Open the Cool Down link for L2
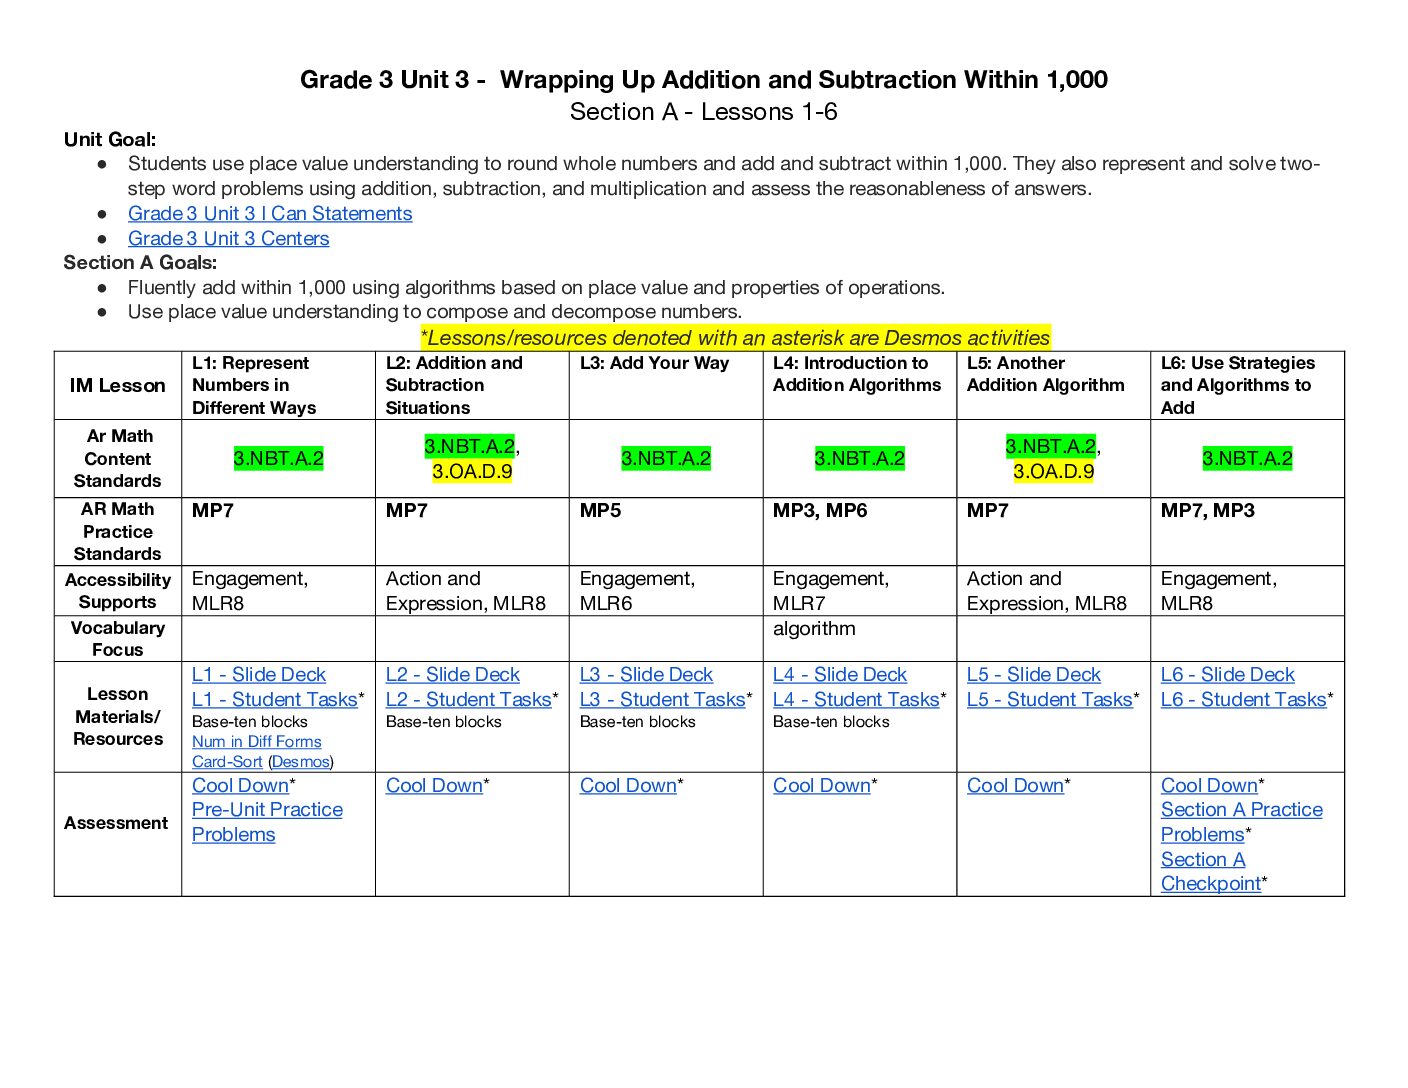This screenshot has height=1088, width=1408. tap(434, 786)
